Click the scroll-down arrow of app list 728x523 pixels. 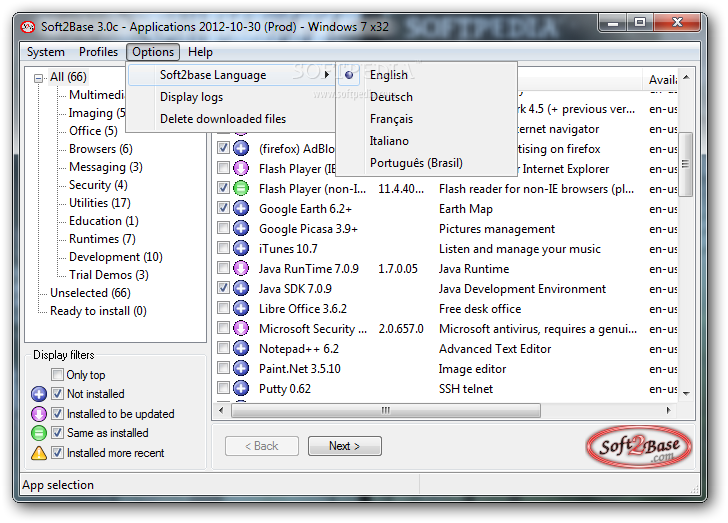[686, 393]
